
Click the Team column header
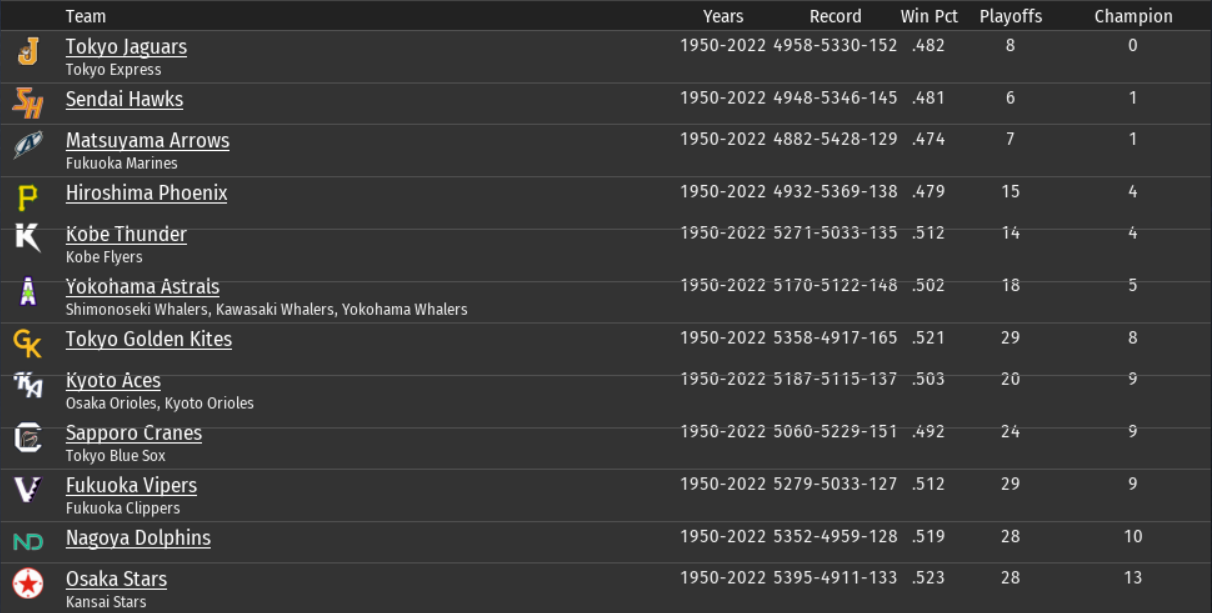tap(85, 16)
